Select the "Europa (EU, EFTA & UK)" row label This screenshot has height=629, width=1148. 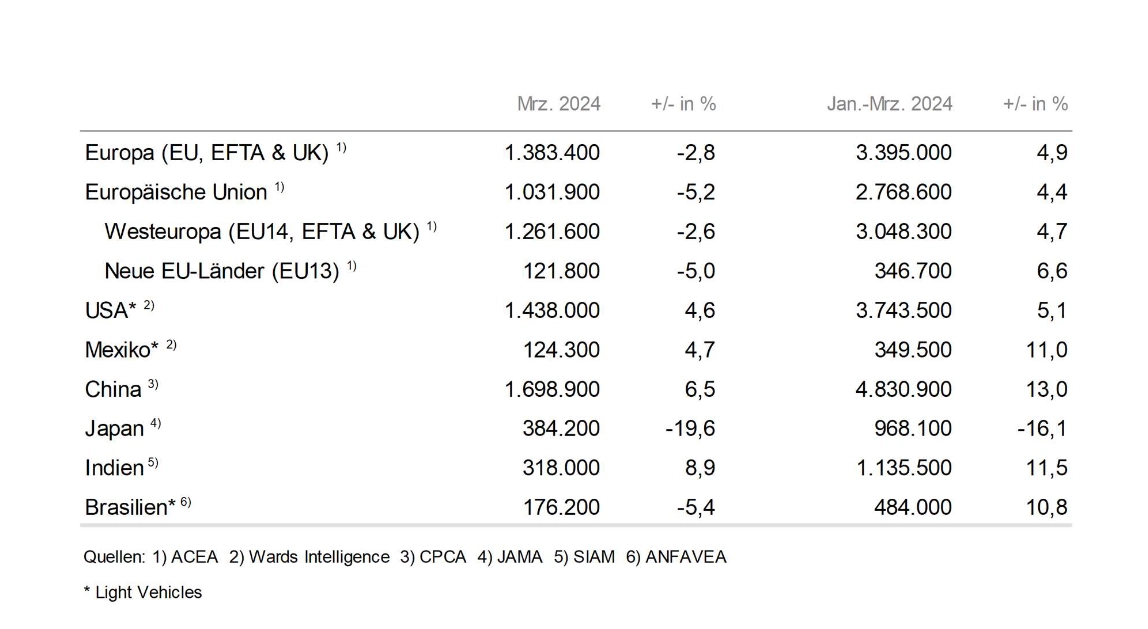click(x=208, y=153)
